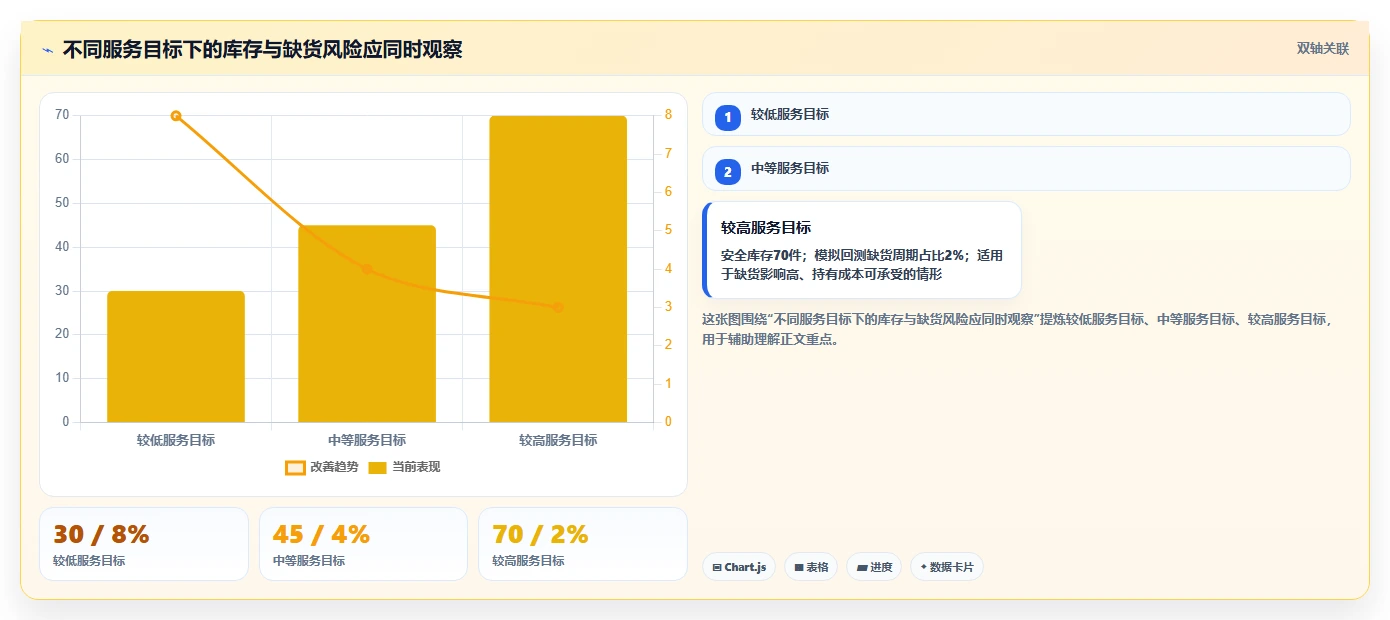The height and width of the screenshot is (620, 1390).
Task: Click the 较高服务目标 bar in the chart
Action: coord(558,269)
